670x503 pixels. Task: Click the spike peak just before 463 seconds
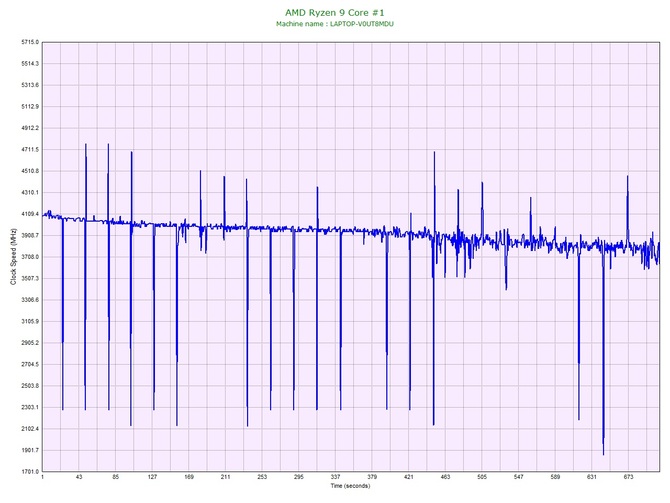434,153
